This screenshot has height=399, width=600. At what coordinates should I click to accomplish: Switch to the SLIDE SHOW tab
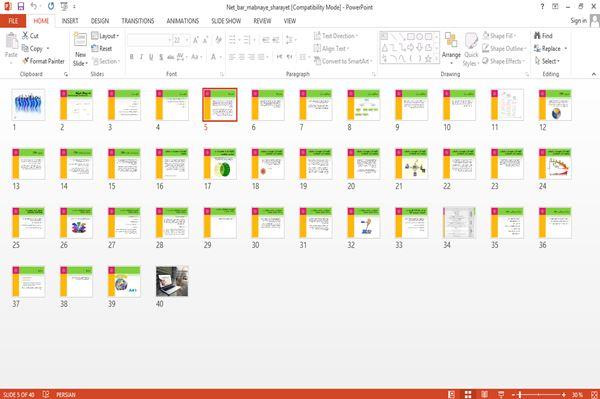point(226,21)
